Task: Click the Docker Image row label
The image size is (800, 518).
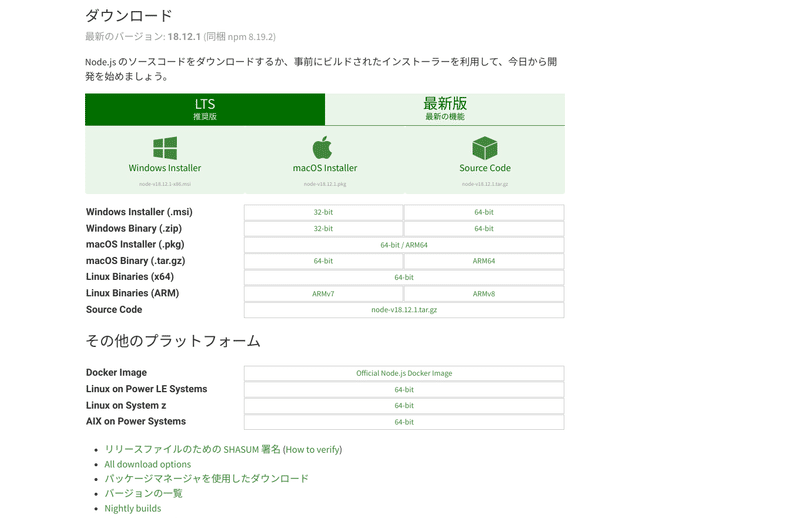Action: point(116,373)
